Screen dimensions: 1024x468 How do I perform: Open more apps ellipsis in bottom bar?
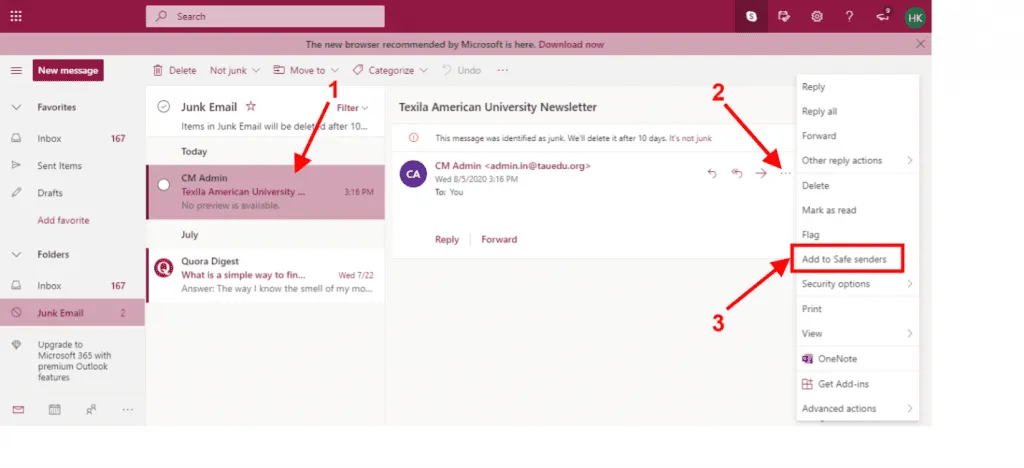[128, 409]
